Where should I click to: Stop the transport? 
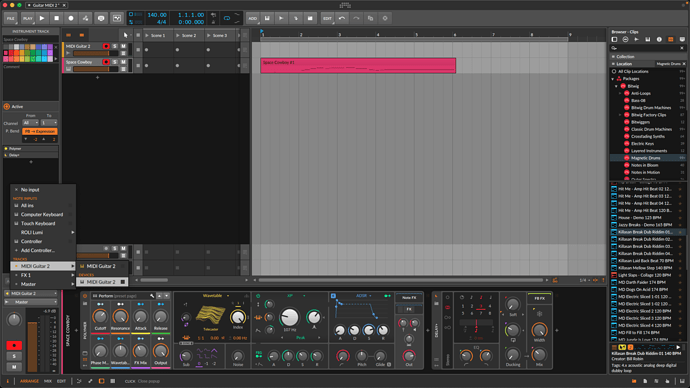coord(56,18)
